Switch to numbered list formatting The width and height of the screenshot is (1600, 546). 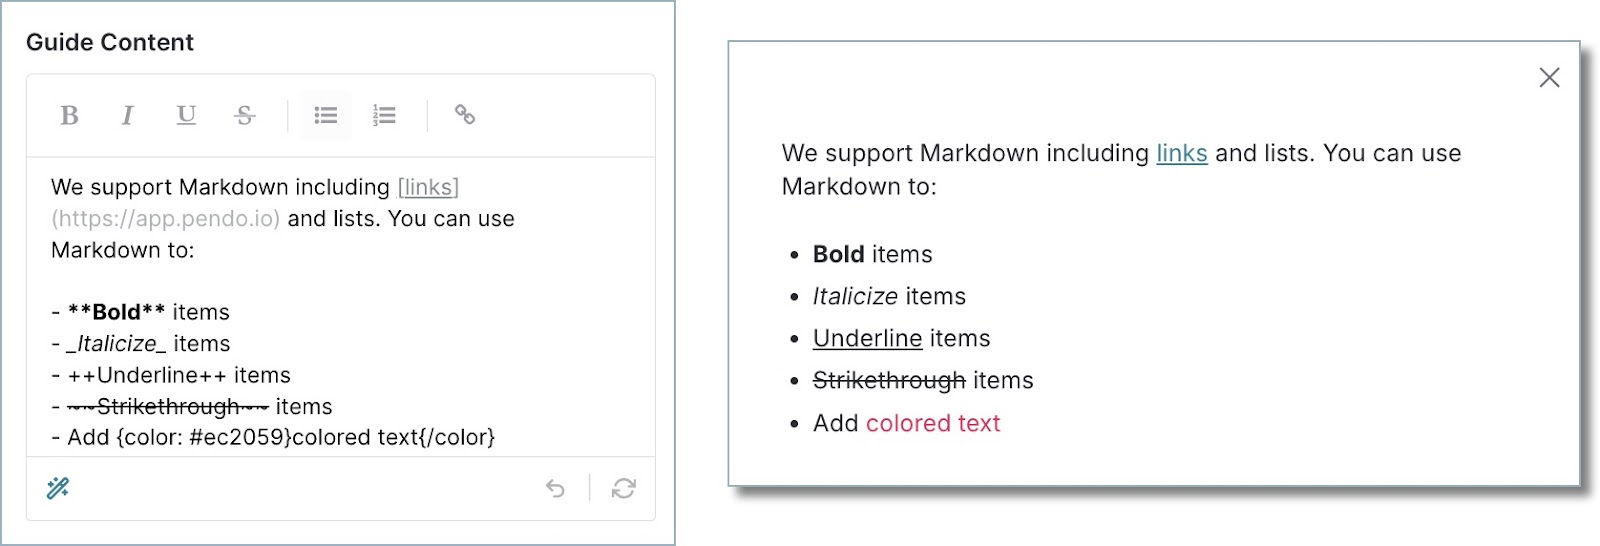384,115
